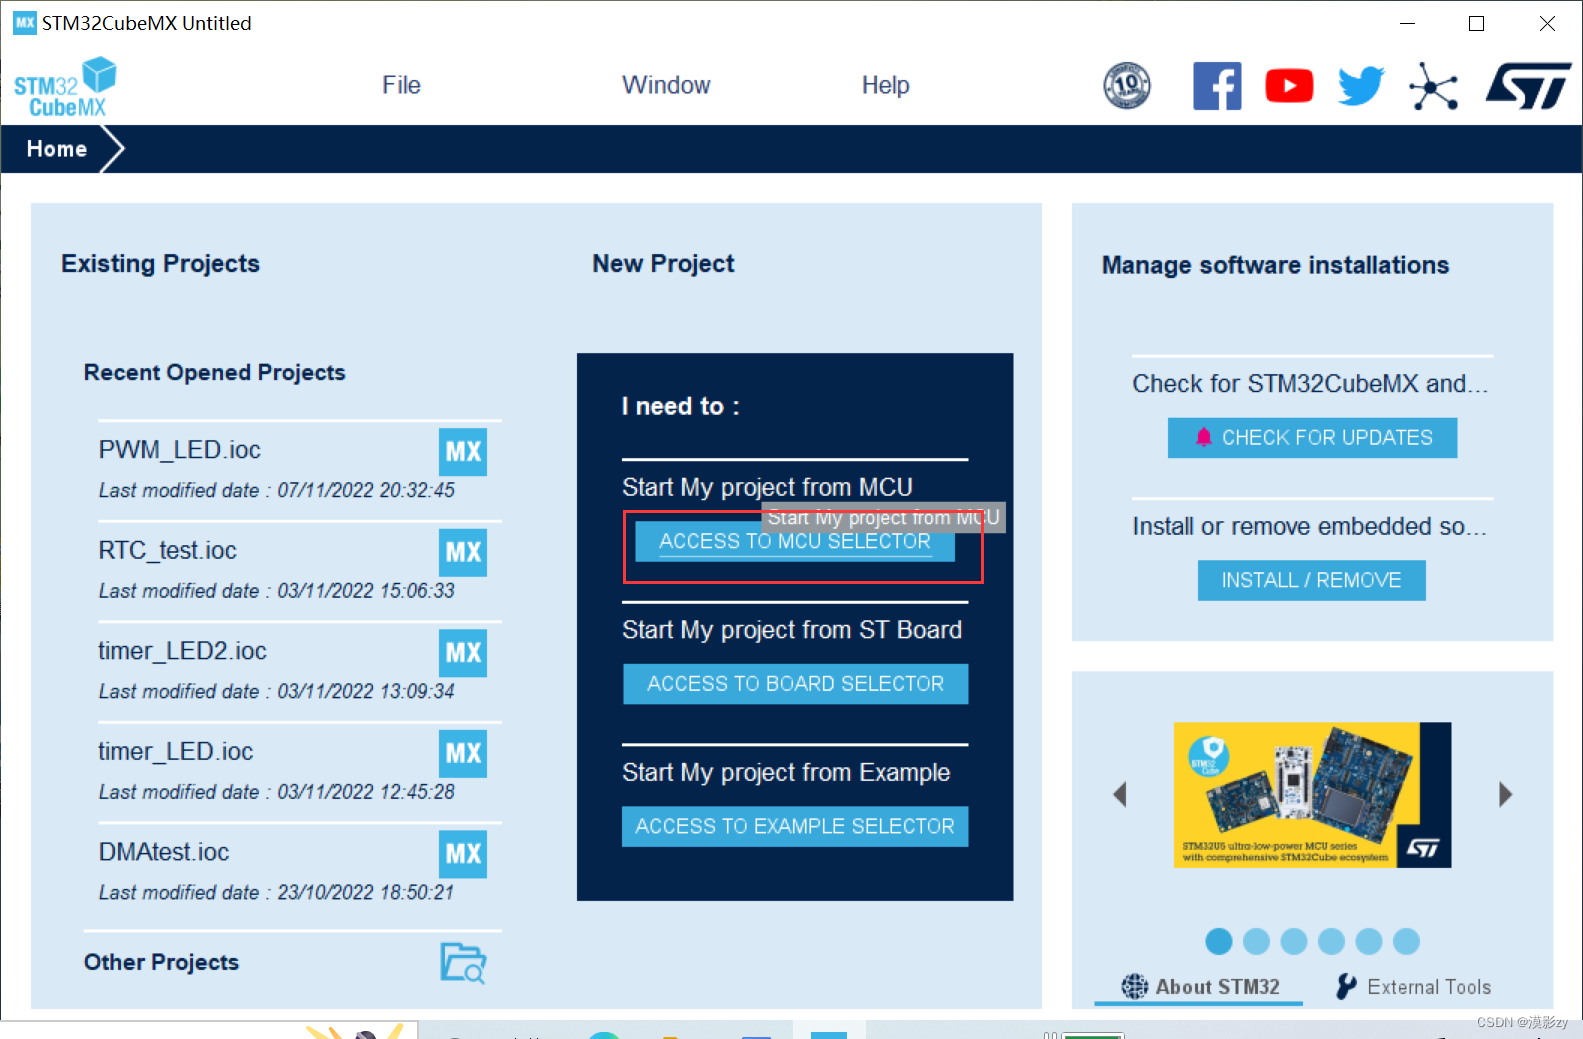This screenshot has width=1583, height=1039.
Task: Click ACCESS TO EXAMPLE SELECTOR button
Action: pyautogui.click(x=795, y=826)
